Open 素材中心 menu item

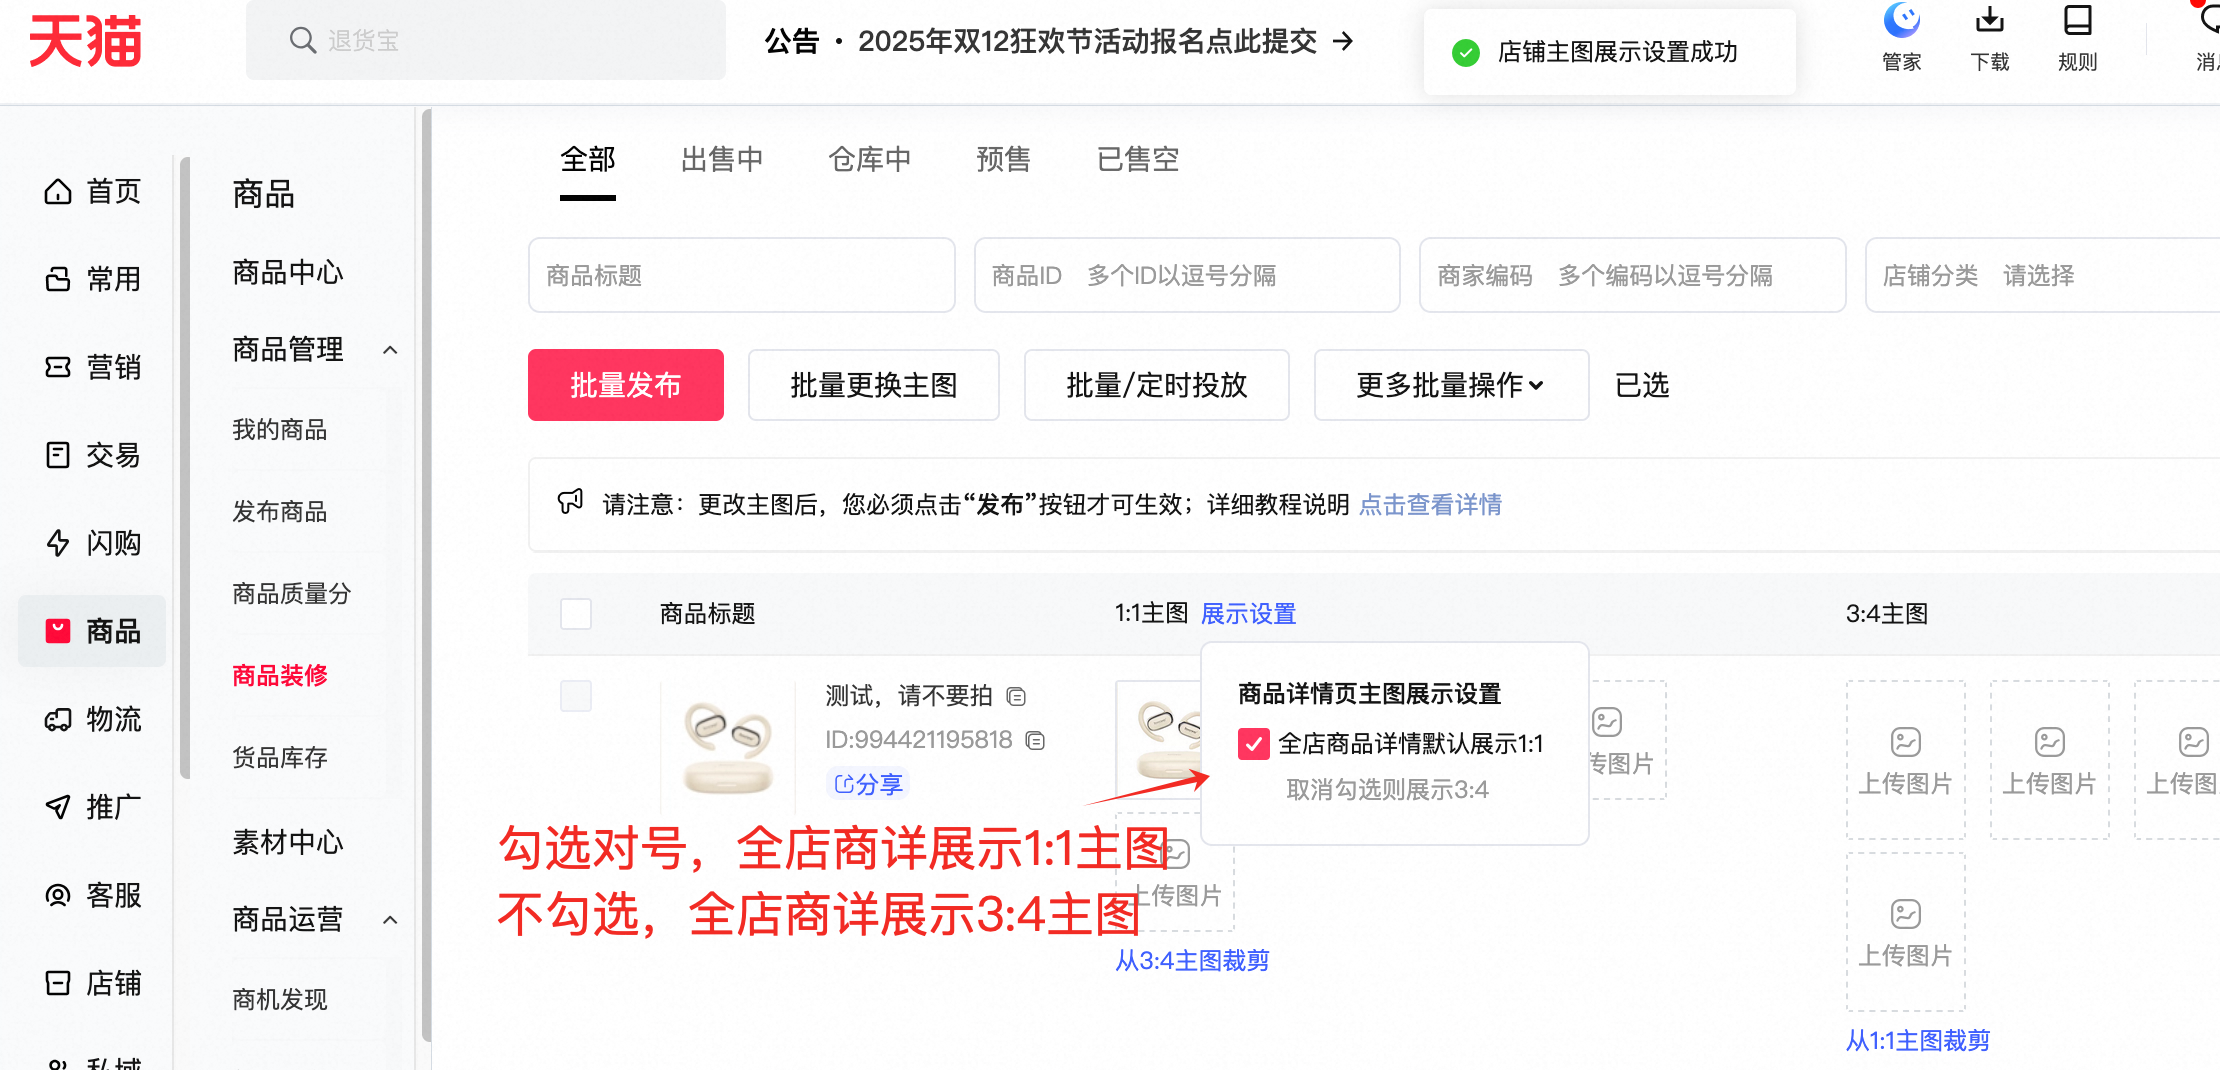pyautogui.click(x=288, y=842)
